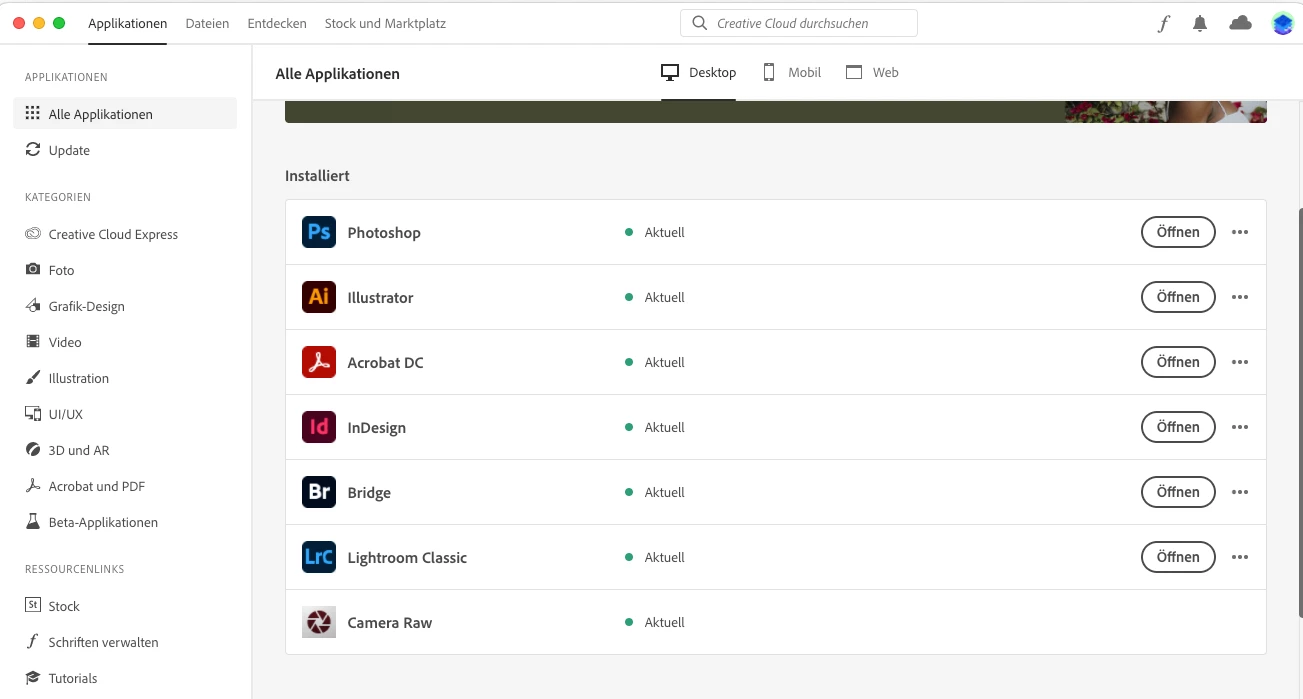Click the Illustrator app icon
Viewport: 1303px width, 699px height.
(319, 297)
